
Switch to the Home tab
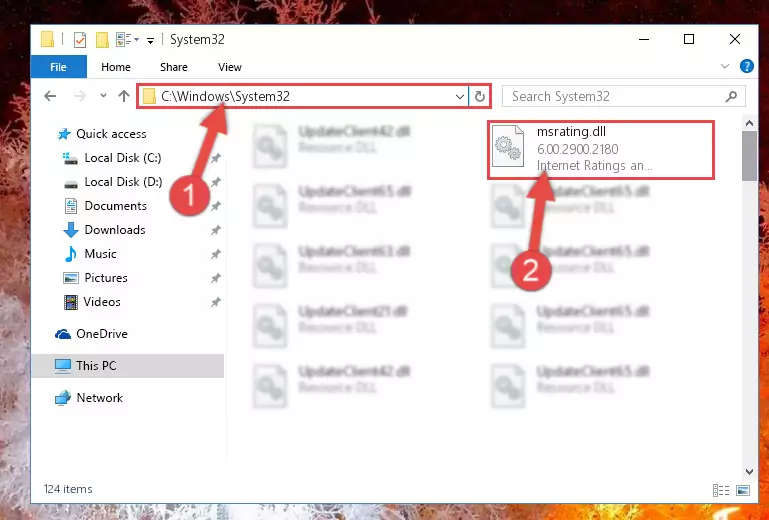(x=116, y=67)
